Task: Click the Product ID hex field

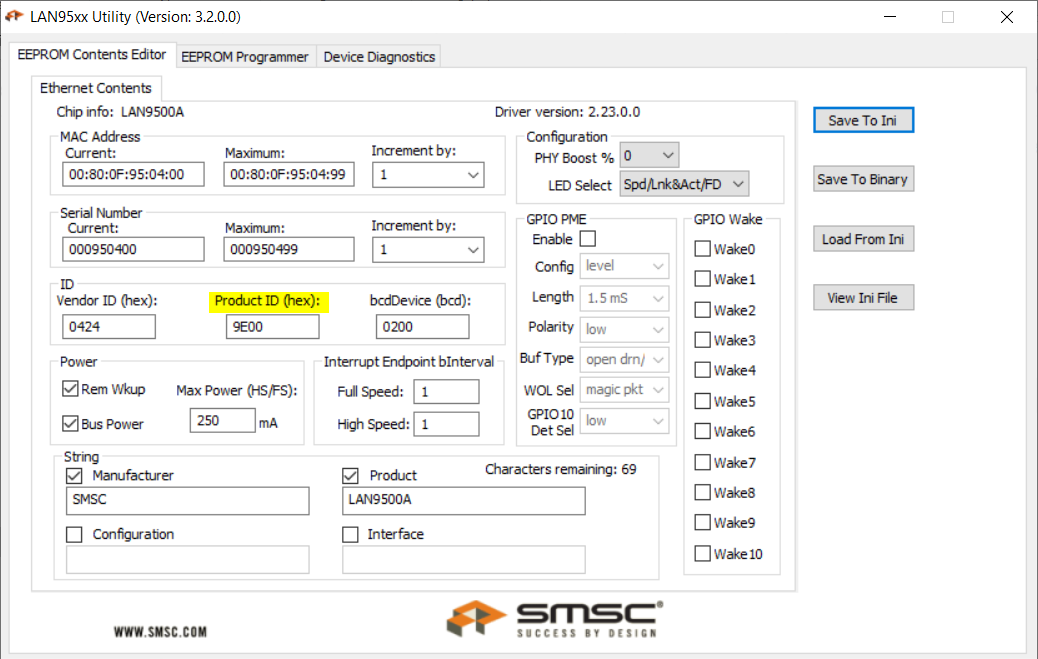Action: pyautogui.click(x=273, y=327)
